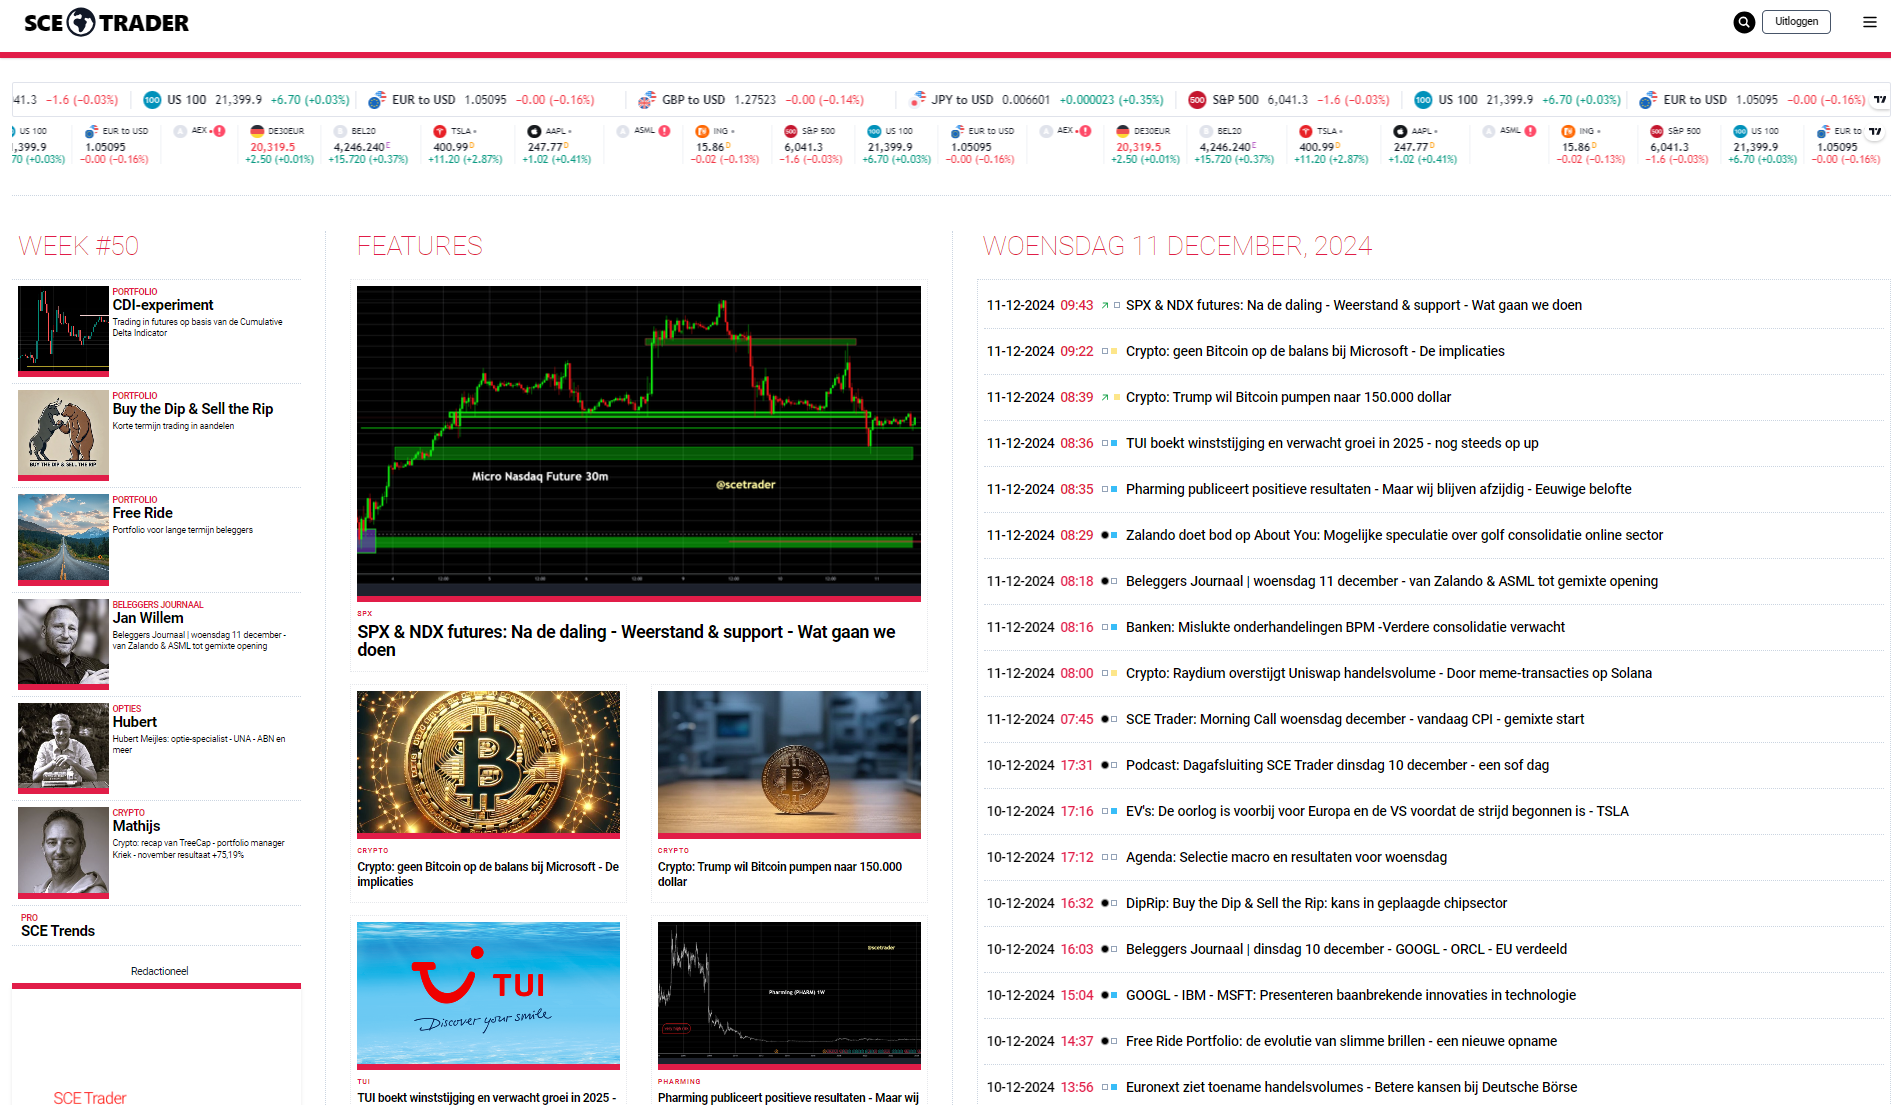The width and height of the screenshot is (1891, 1105).
Task: Select the GBP to USD flag icon
Action: click(647, 100)
